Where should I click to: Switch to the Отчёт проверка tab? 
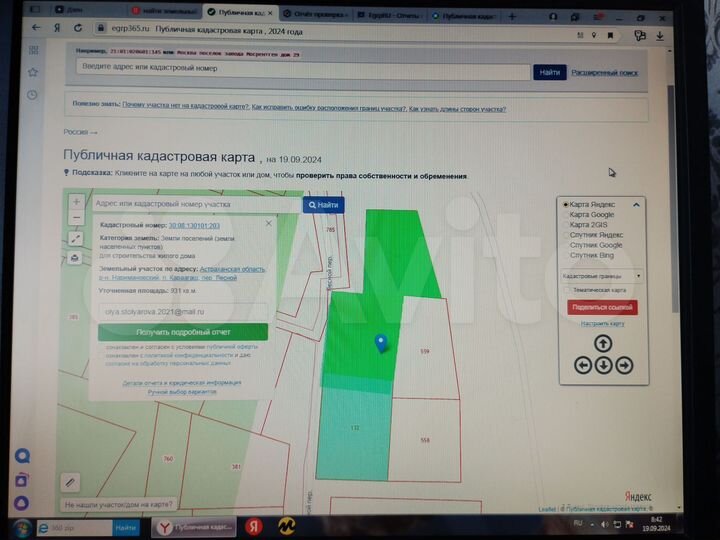pos(315,14)
